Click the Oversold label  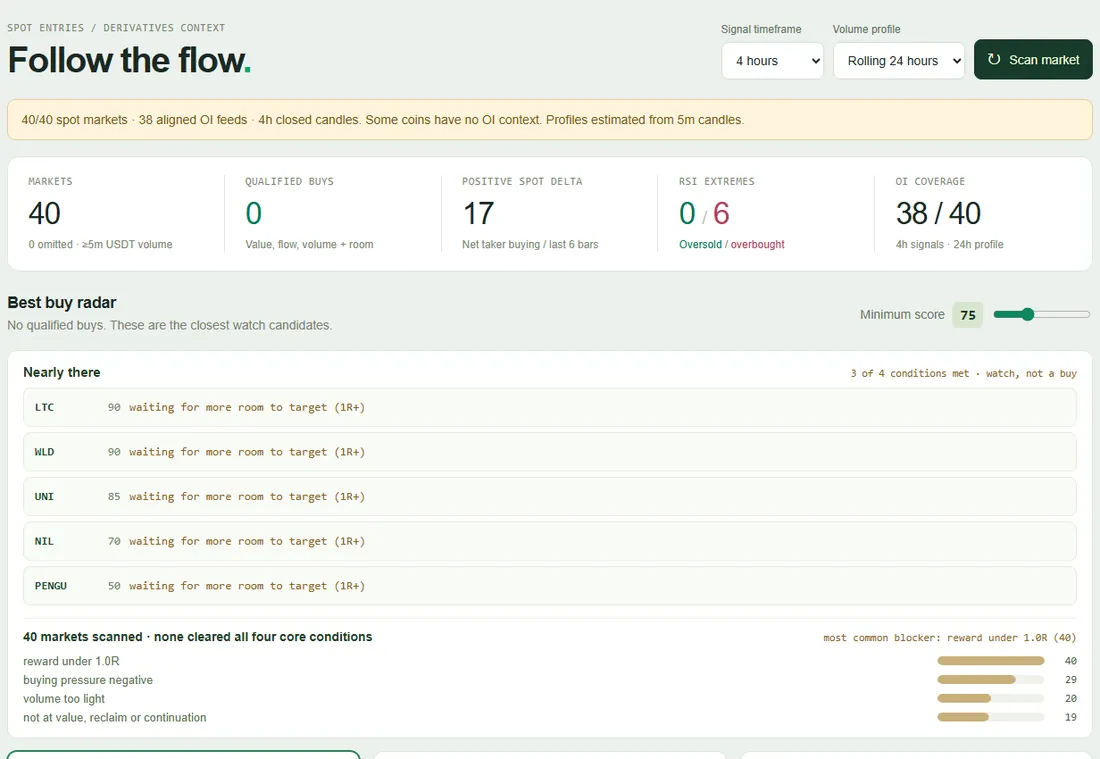[700, 244]
